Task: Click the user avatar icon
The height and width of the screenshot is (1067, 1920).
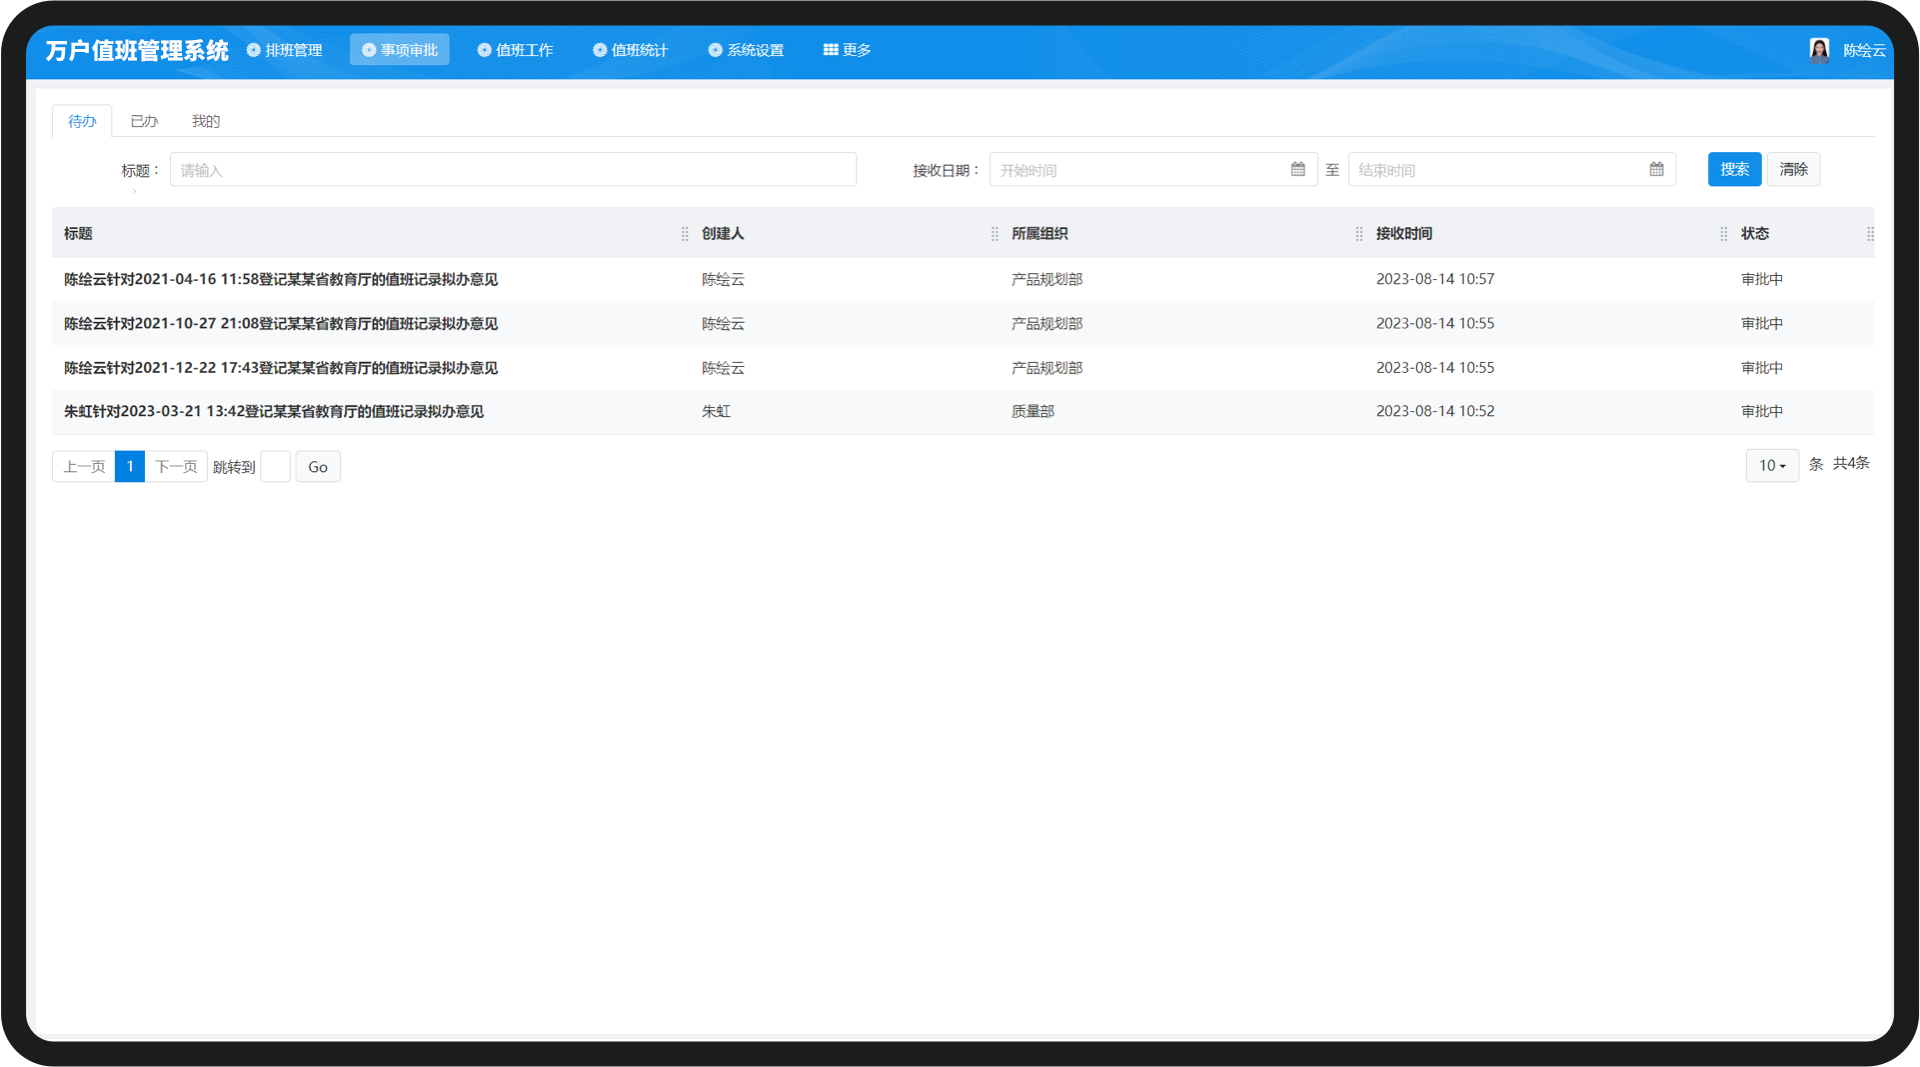Action: [x=1819, y=50]
